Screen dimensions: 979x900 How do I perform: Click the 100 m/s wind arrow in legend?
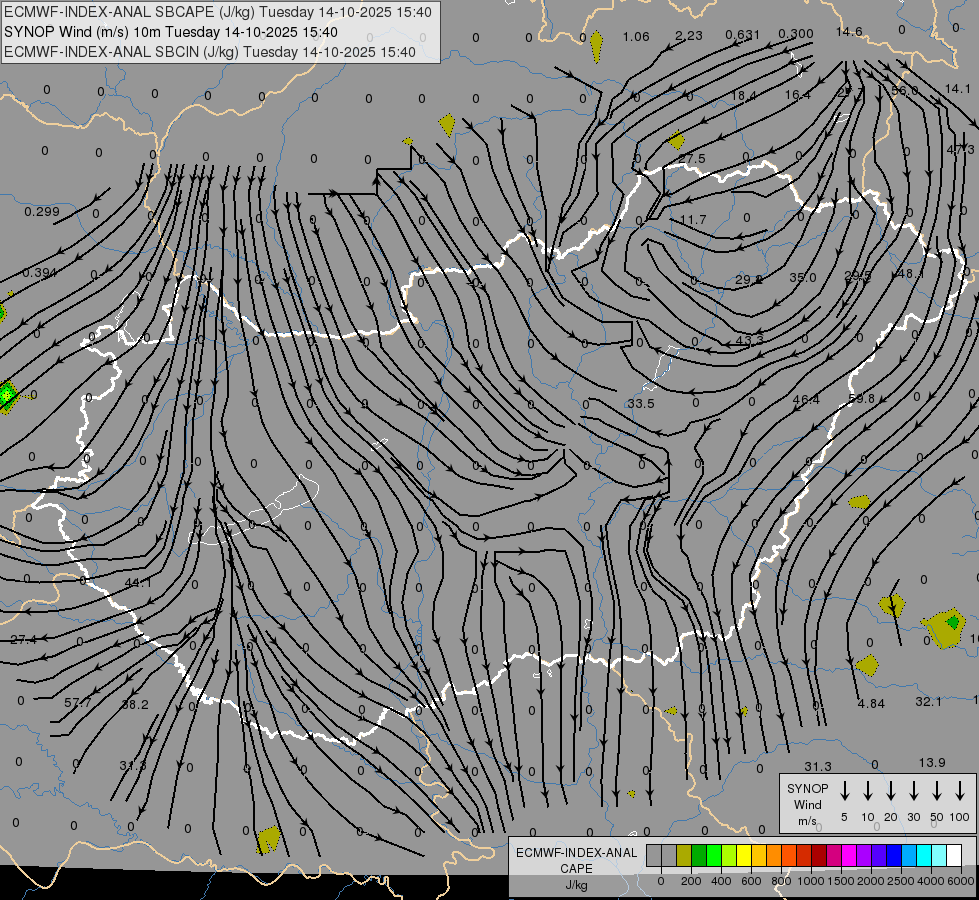[960, 791]
